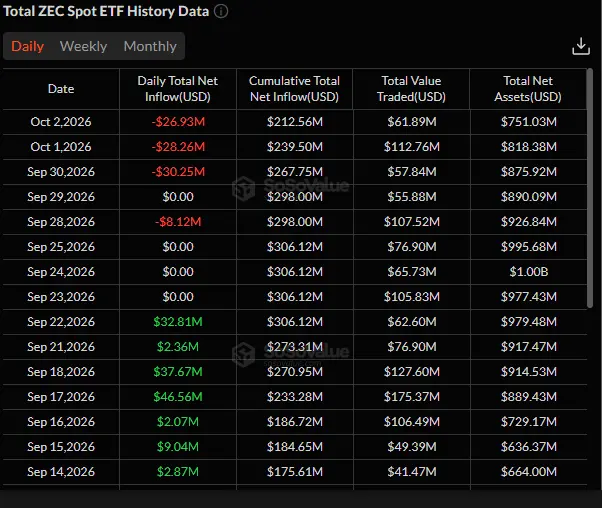
Task: Click the $212.56M cumulative inflow cell
Action: pos(295,122)
